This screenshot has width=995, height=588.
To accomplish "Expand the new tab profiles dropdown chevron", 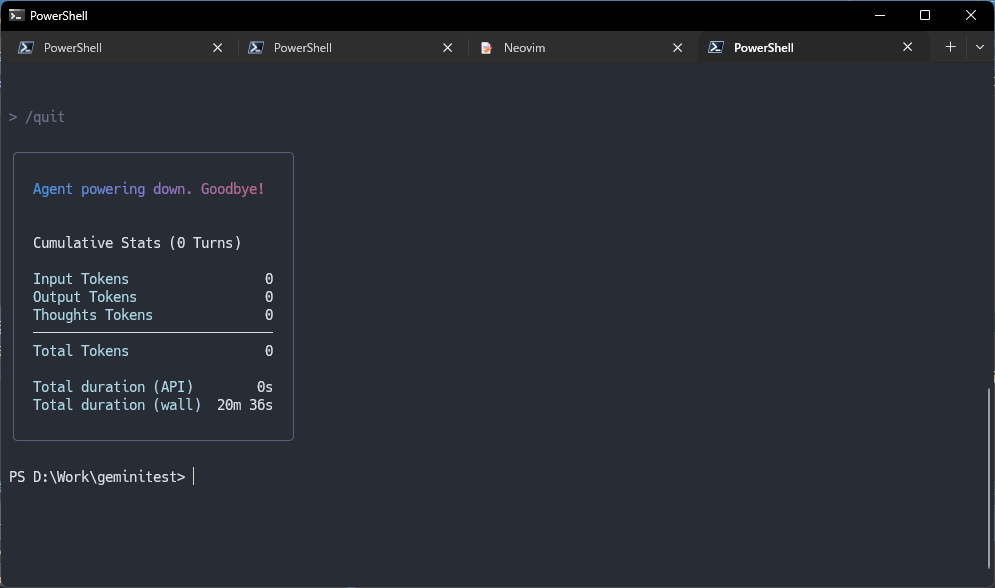I will (x=979, y=47).
